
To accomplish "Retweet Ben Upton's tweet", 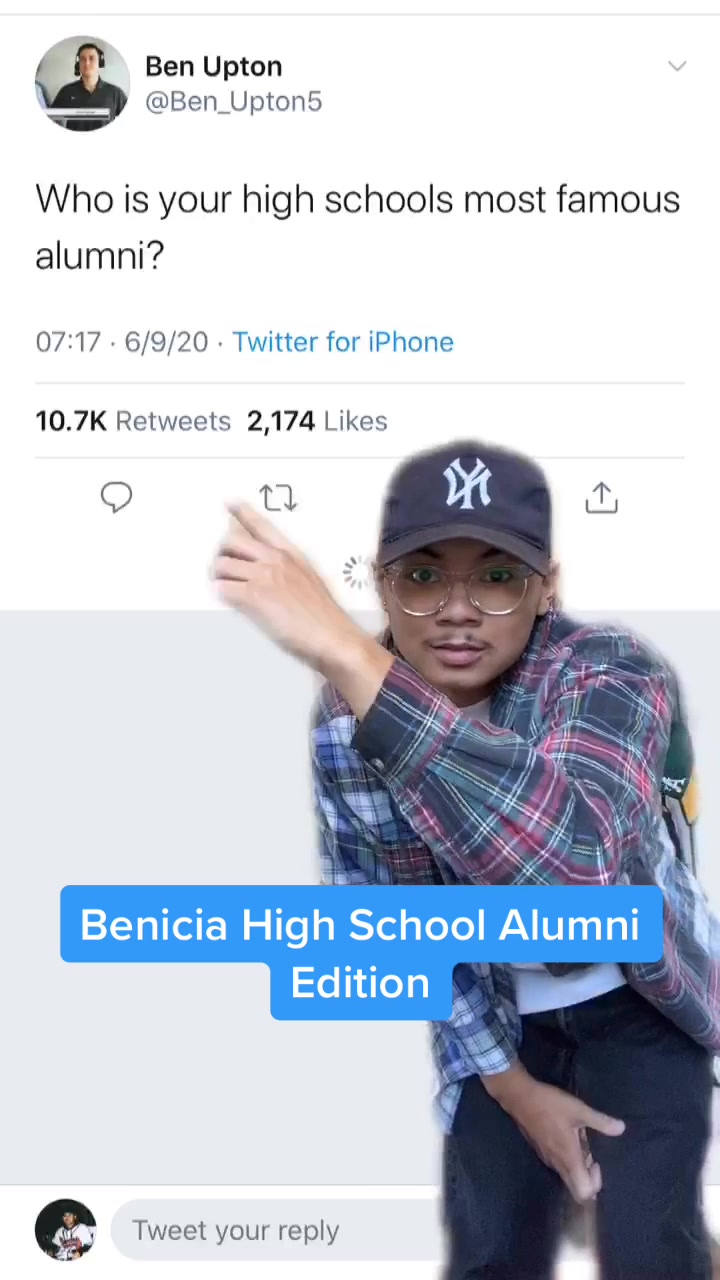I will coord(277,497).
